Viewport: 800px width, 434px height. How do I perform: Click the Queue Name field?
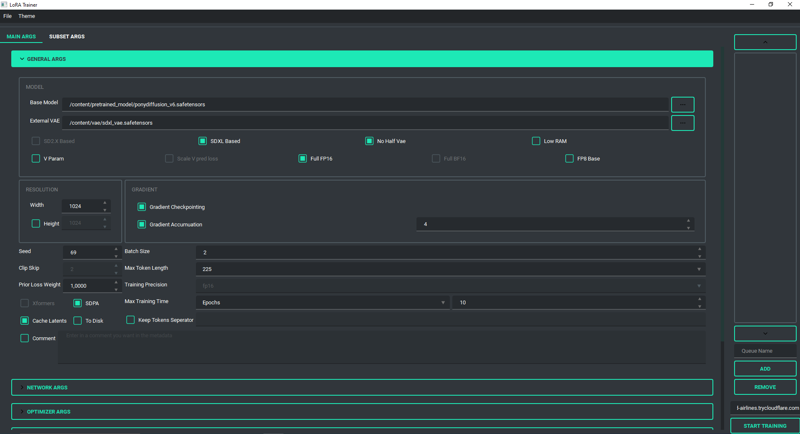point(765,351)
